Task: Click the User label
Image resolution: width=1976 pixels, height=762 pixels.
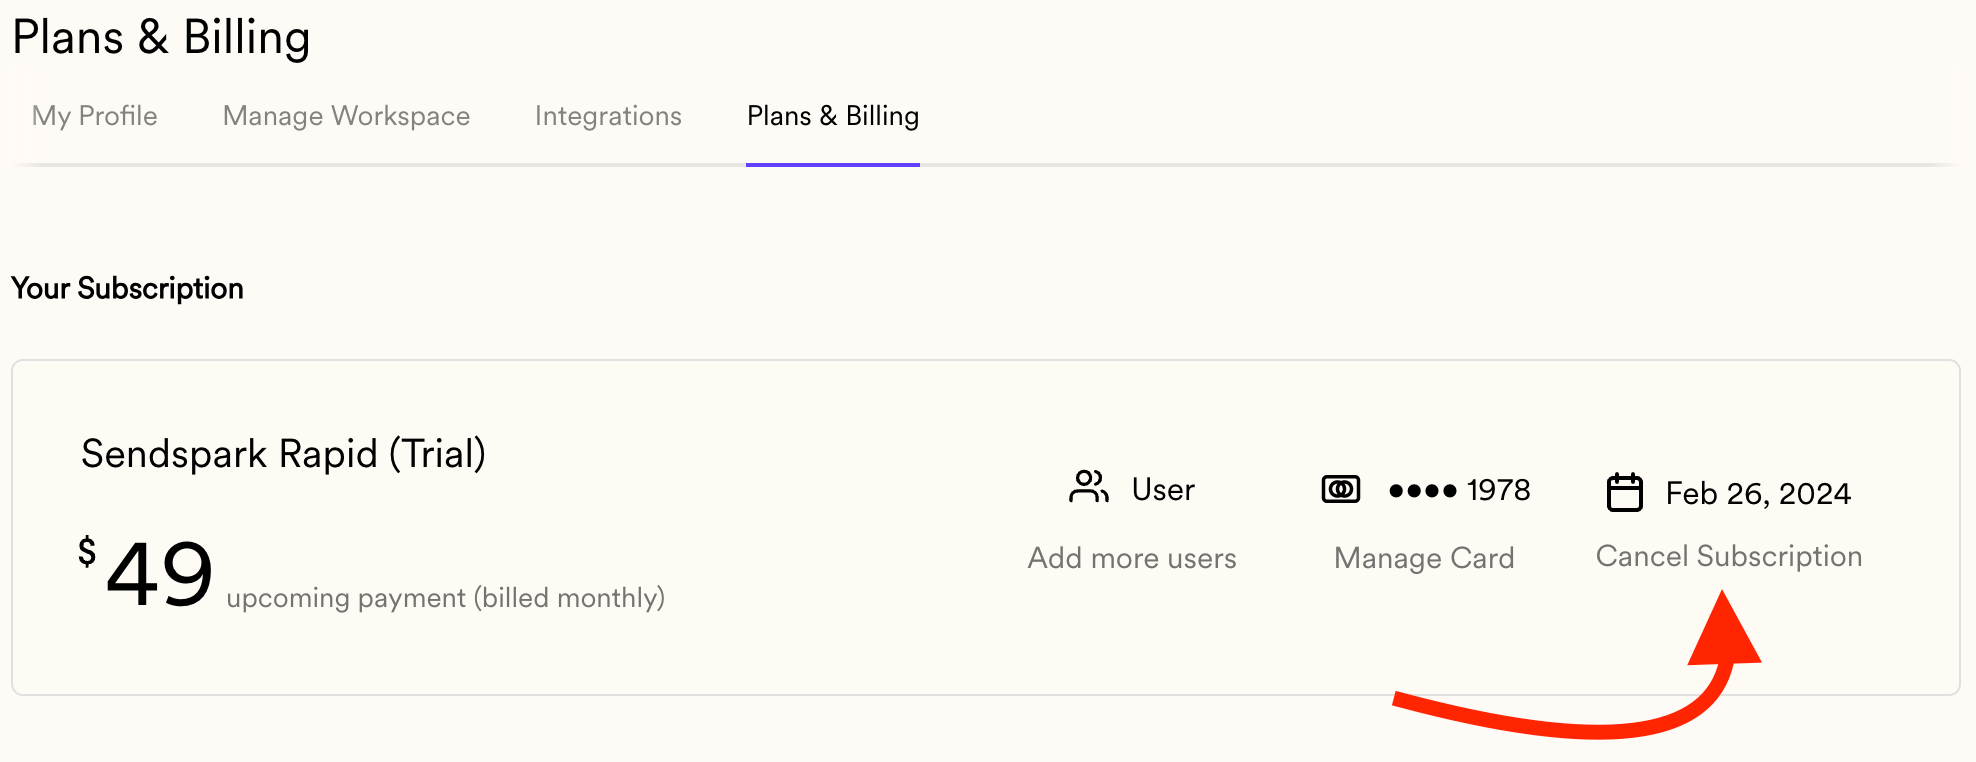Action: 1163,490
